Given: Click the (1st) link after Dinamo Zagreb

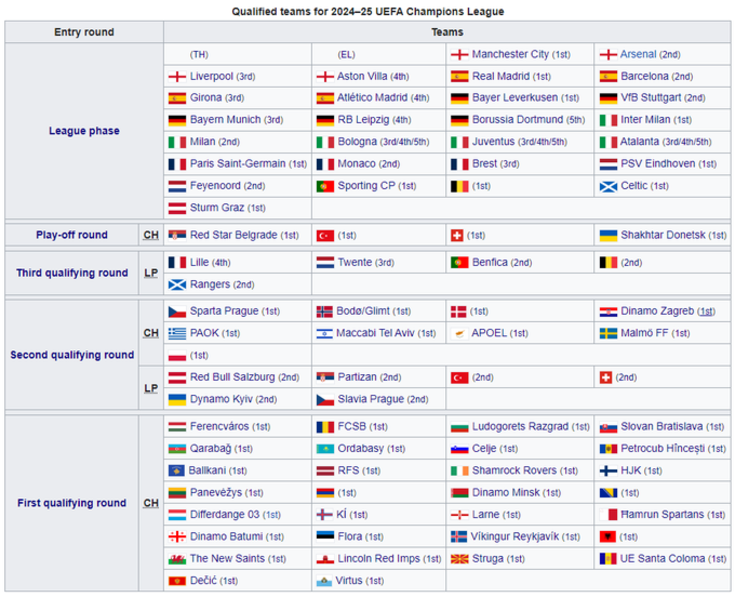Looking at the screenshot, I should click(706, 312).
